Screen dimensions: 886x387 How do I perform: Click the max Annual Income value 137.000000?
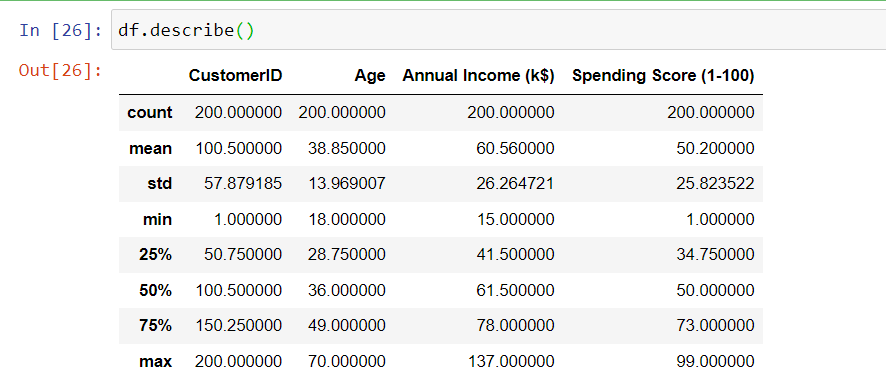(x=511, y=362)
